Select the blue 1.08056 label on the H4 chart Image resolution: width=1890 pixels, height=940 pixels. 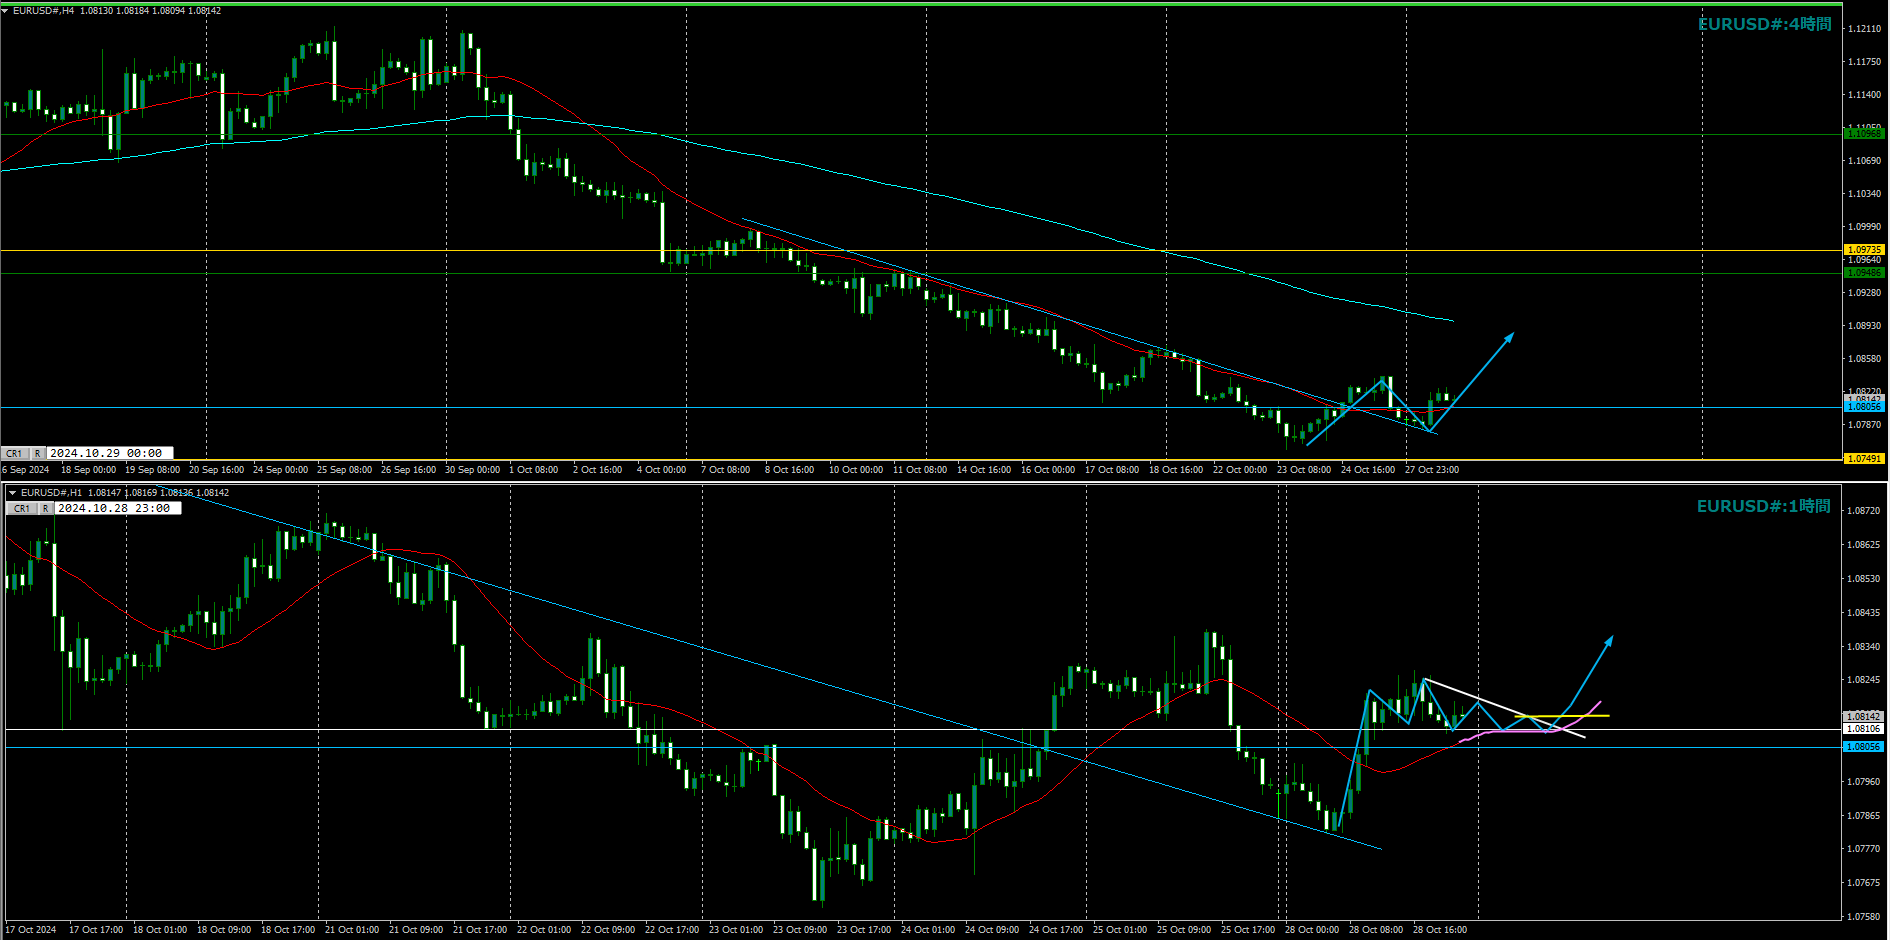[x=1864, y=407]
